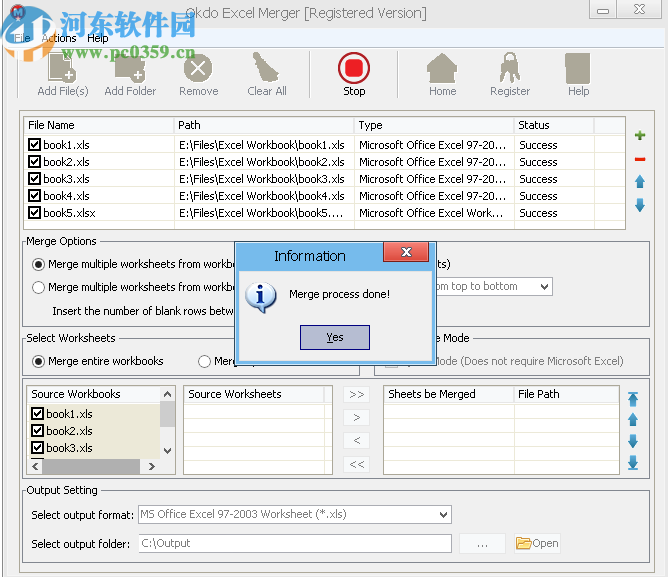Image resolution: width=668 pixels, height=577 pixels.
Task: Toggle book3.xls checkbox in Source Workbooks
Action: click(x=37, y=447)
